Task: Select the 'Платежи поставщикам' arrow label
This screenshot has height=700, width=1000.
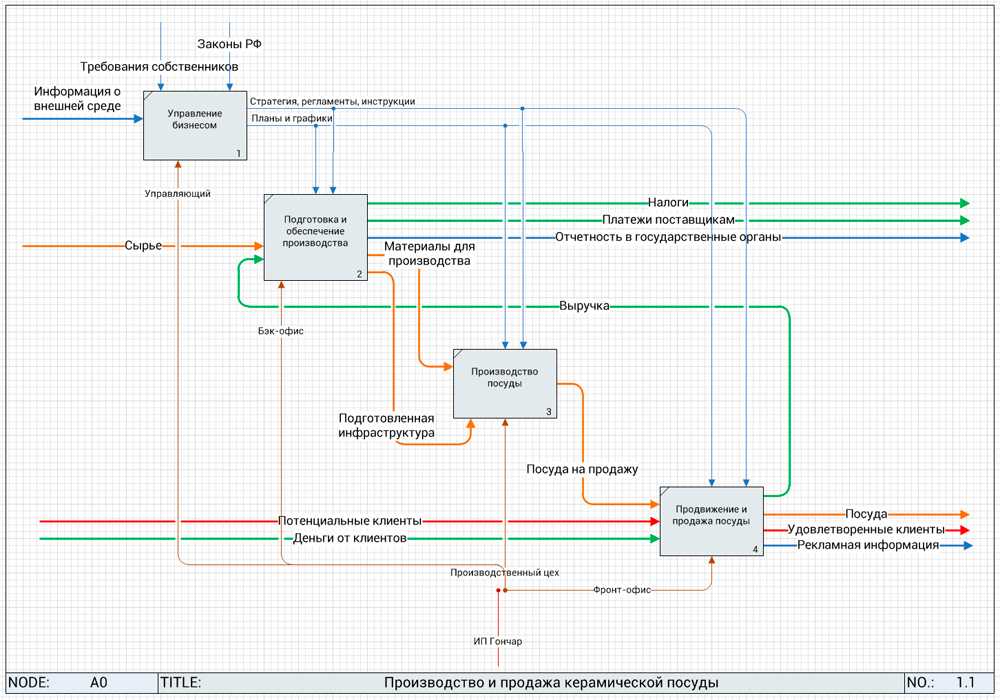Action: pyautogui.click(x=668, y=220)
